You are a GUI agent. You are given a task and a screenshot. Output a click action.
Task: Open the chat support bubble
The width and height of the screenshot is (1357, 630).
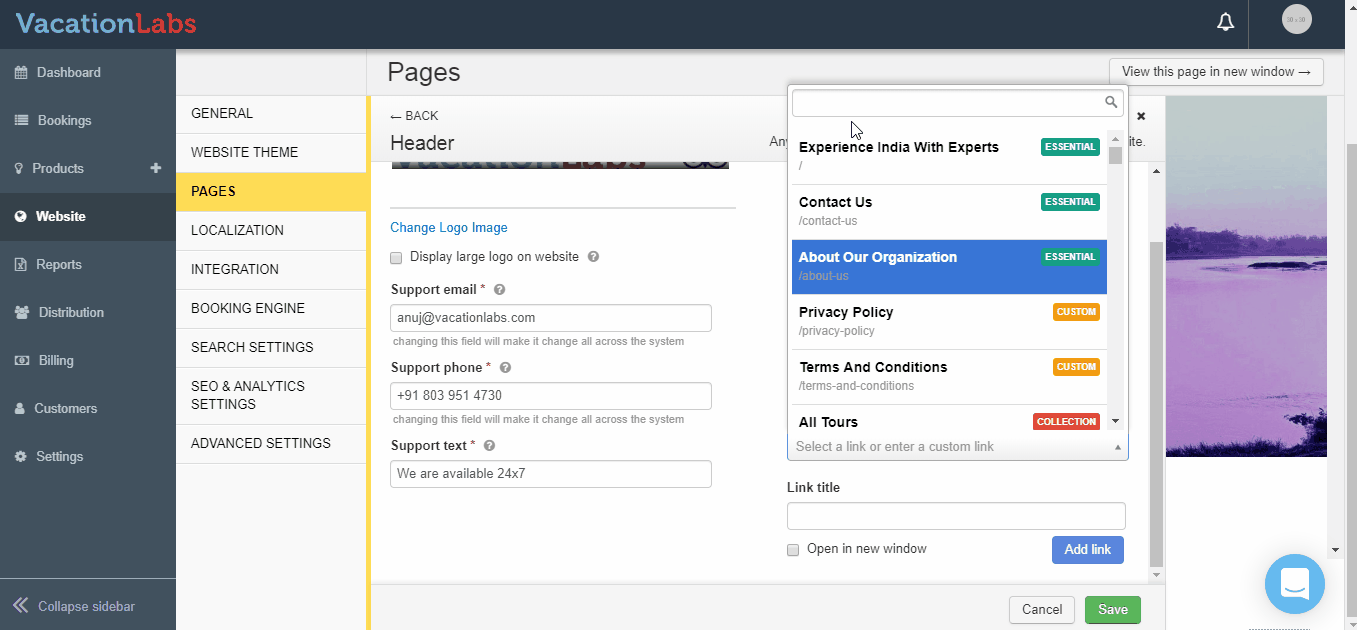click(1294, 583)
